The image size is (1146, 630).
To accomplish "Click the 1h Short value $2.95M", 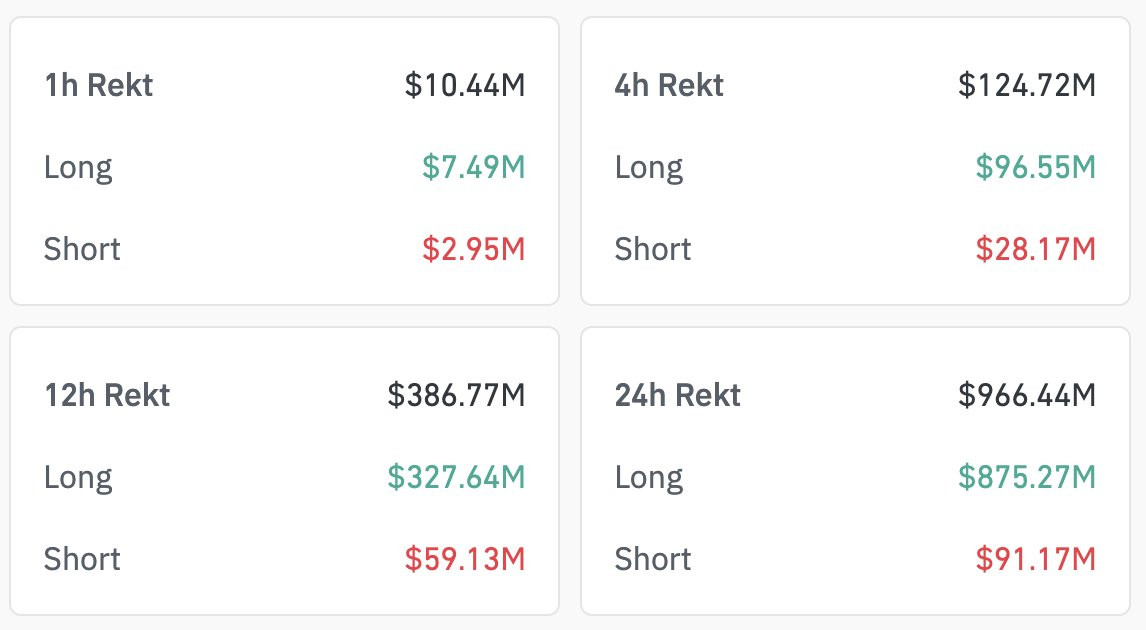I will (473, 248).
